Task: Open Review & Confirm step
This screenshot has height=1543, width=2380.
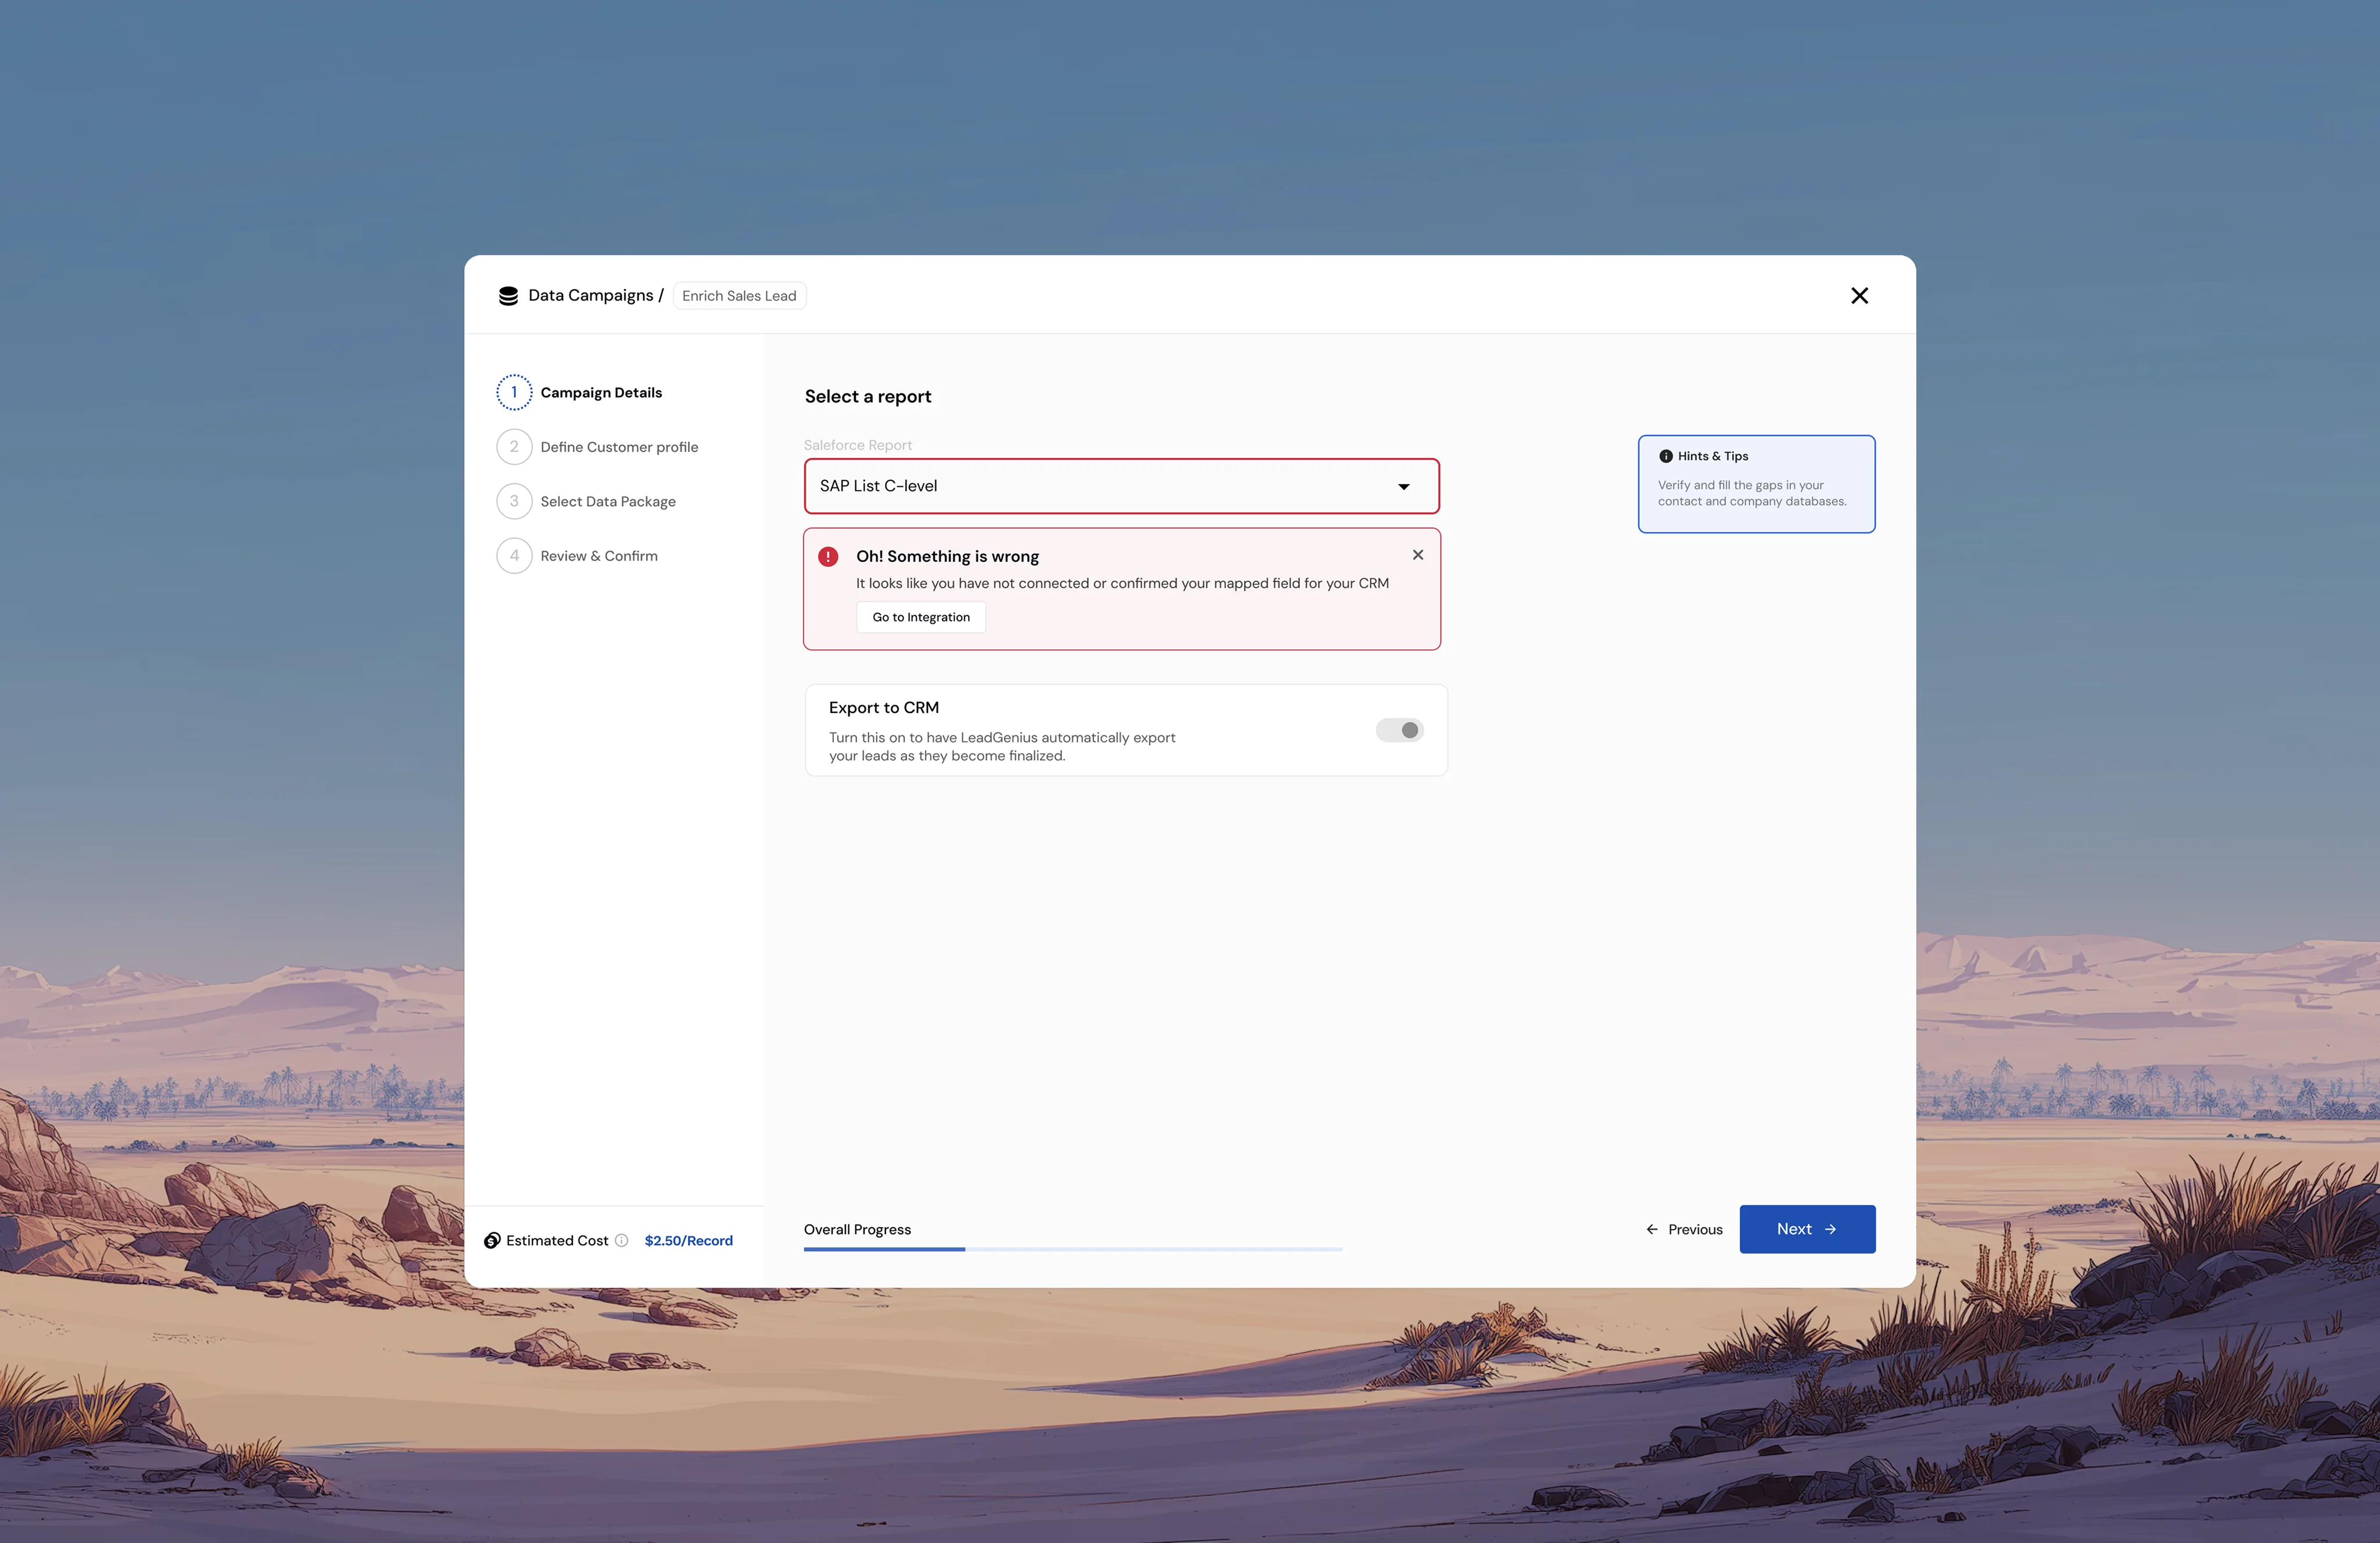Action: [x=598, y=556]
